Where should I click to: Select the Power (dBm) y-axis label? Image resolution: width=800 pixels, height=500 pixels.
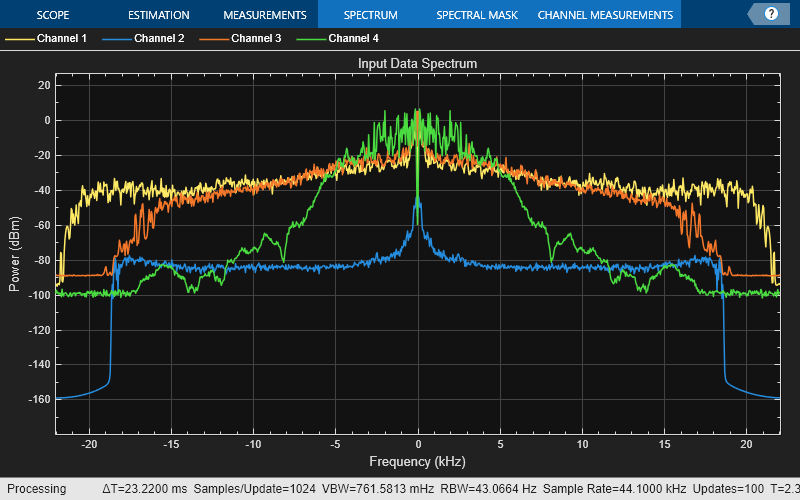[14, 253]
